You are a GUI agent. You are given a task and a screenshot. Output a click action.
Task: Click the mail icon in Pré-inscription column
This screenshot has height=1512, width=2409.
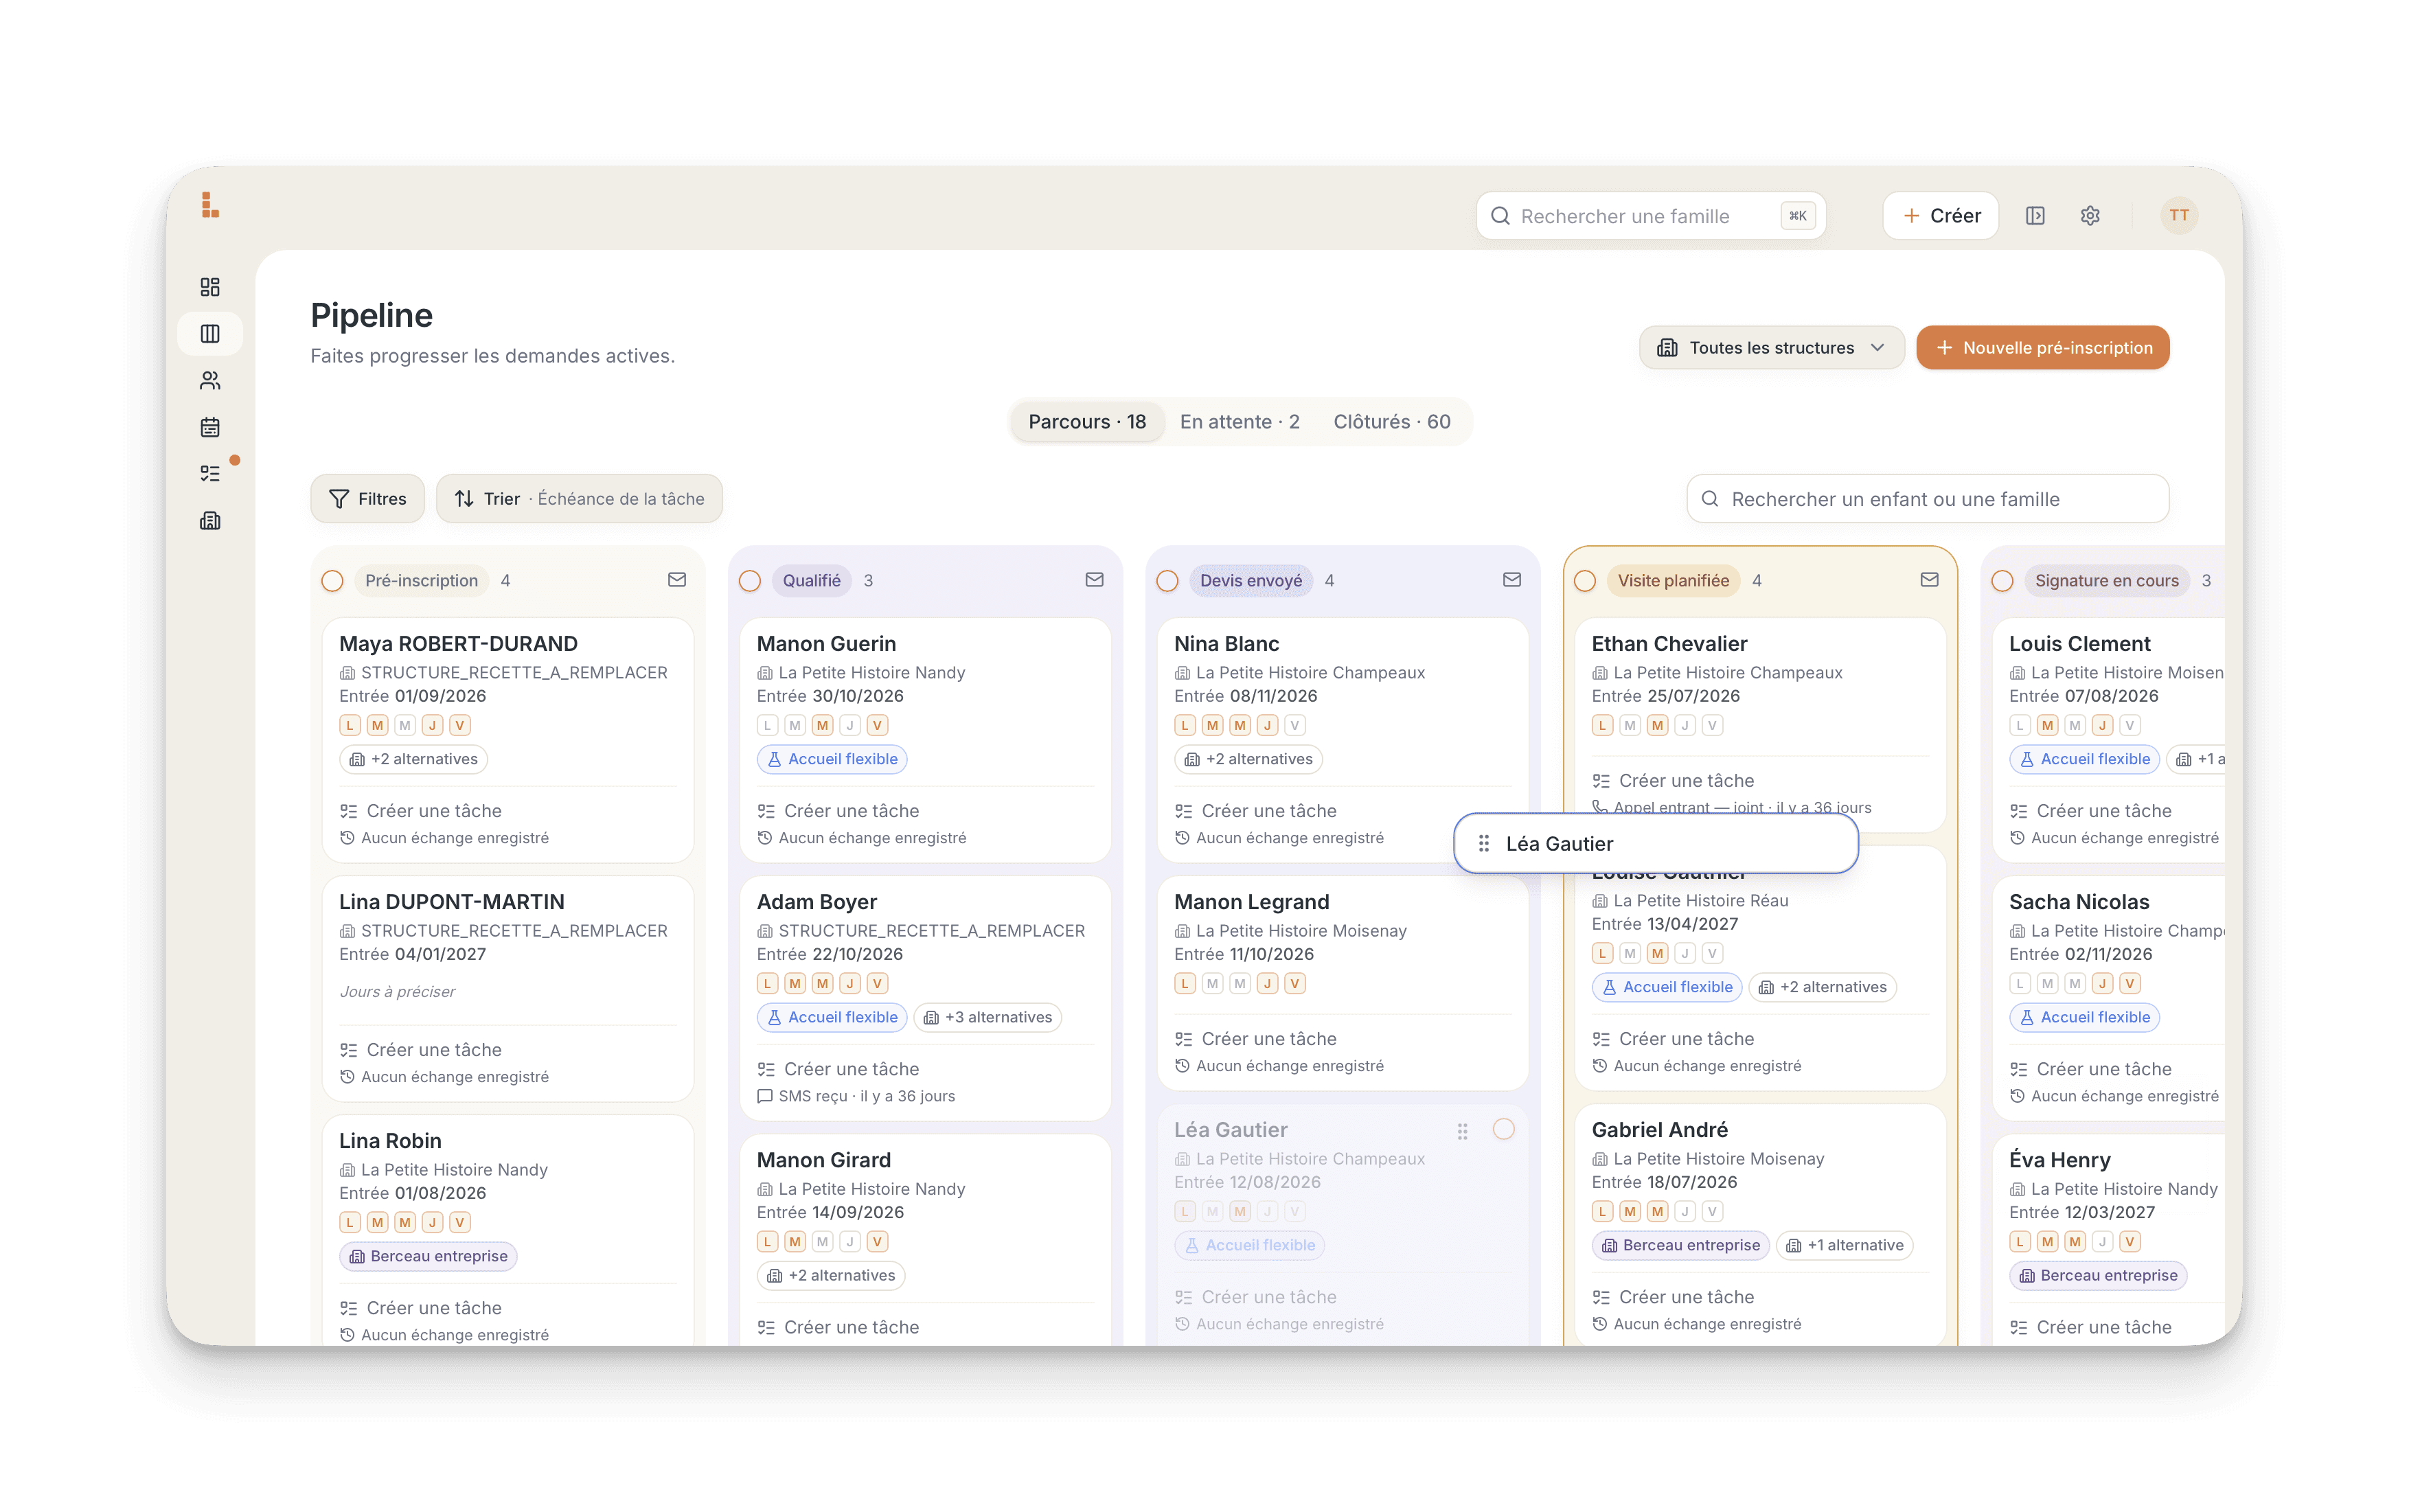[x=677, y=580]
